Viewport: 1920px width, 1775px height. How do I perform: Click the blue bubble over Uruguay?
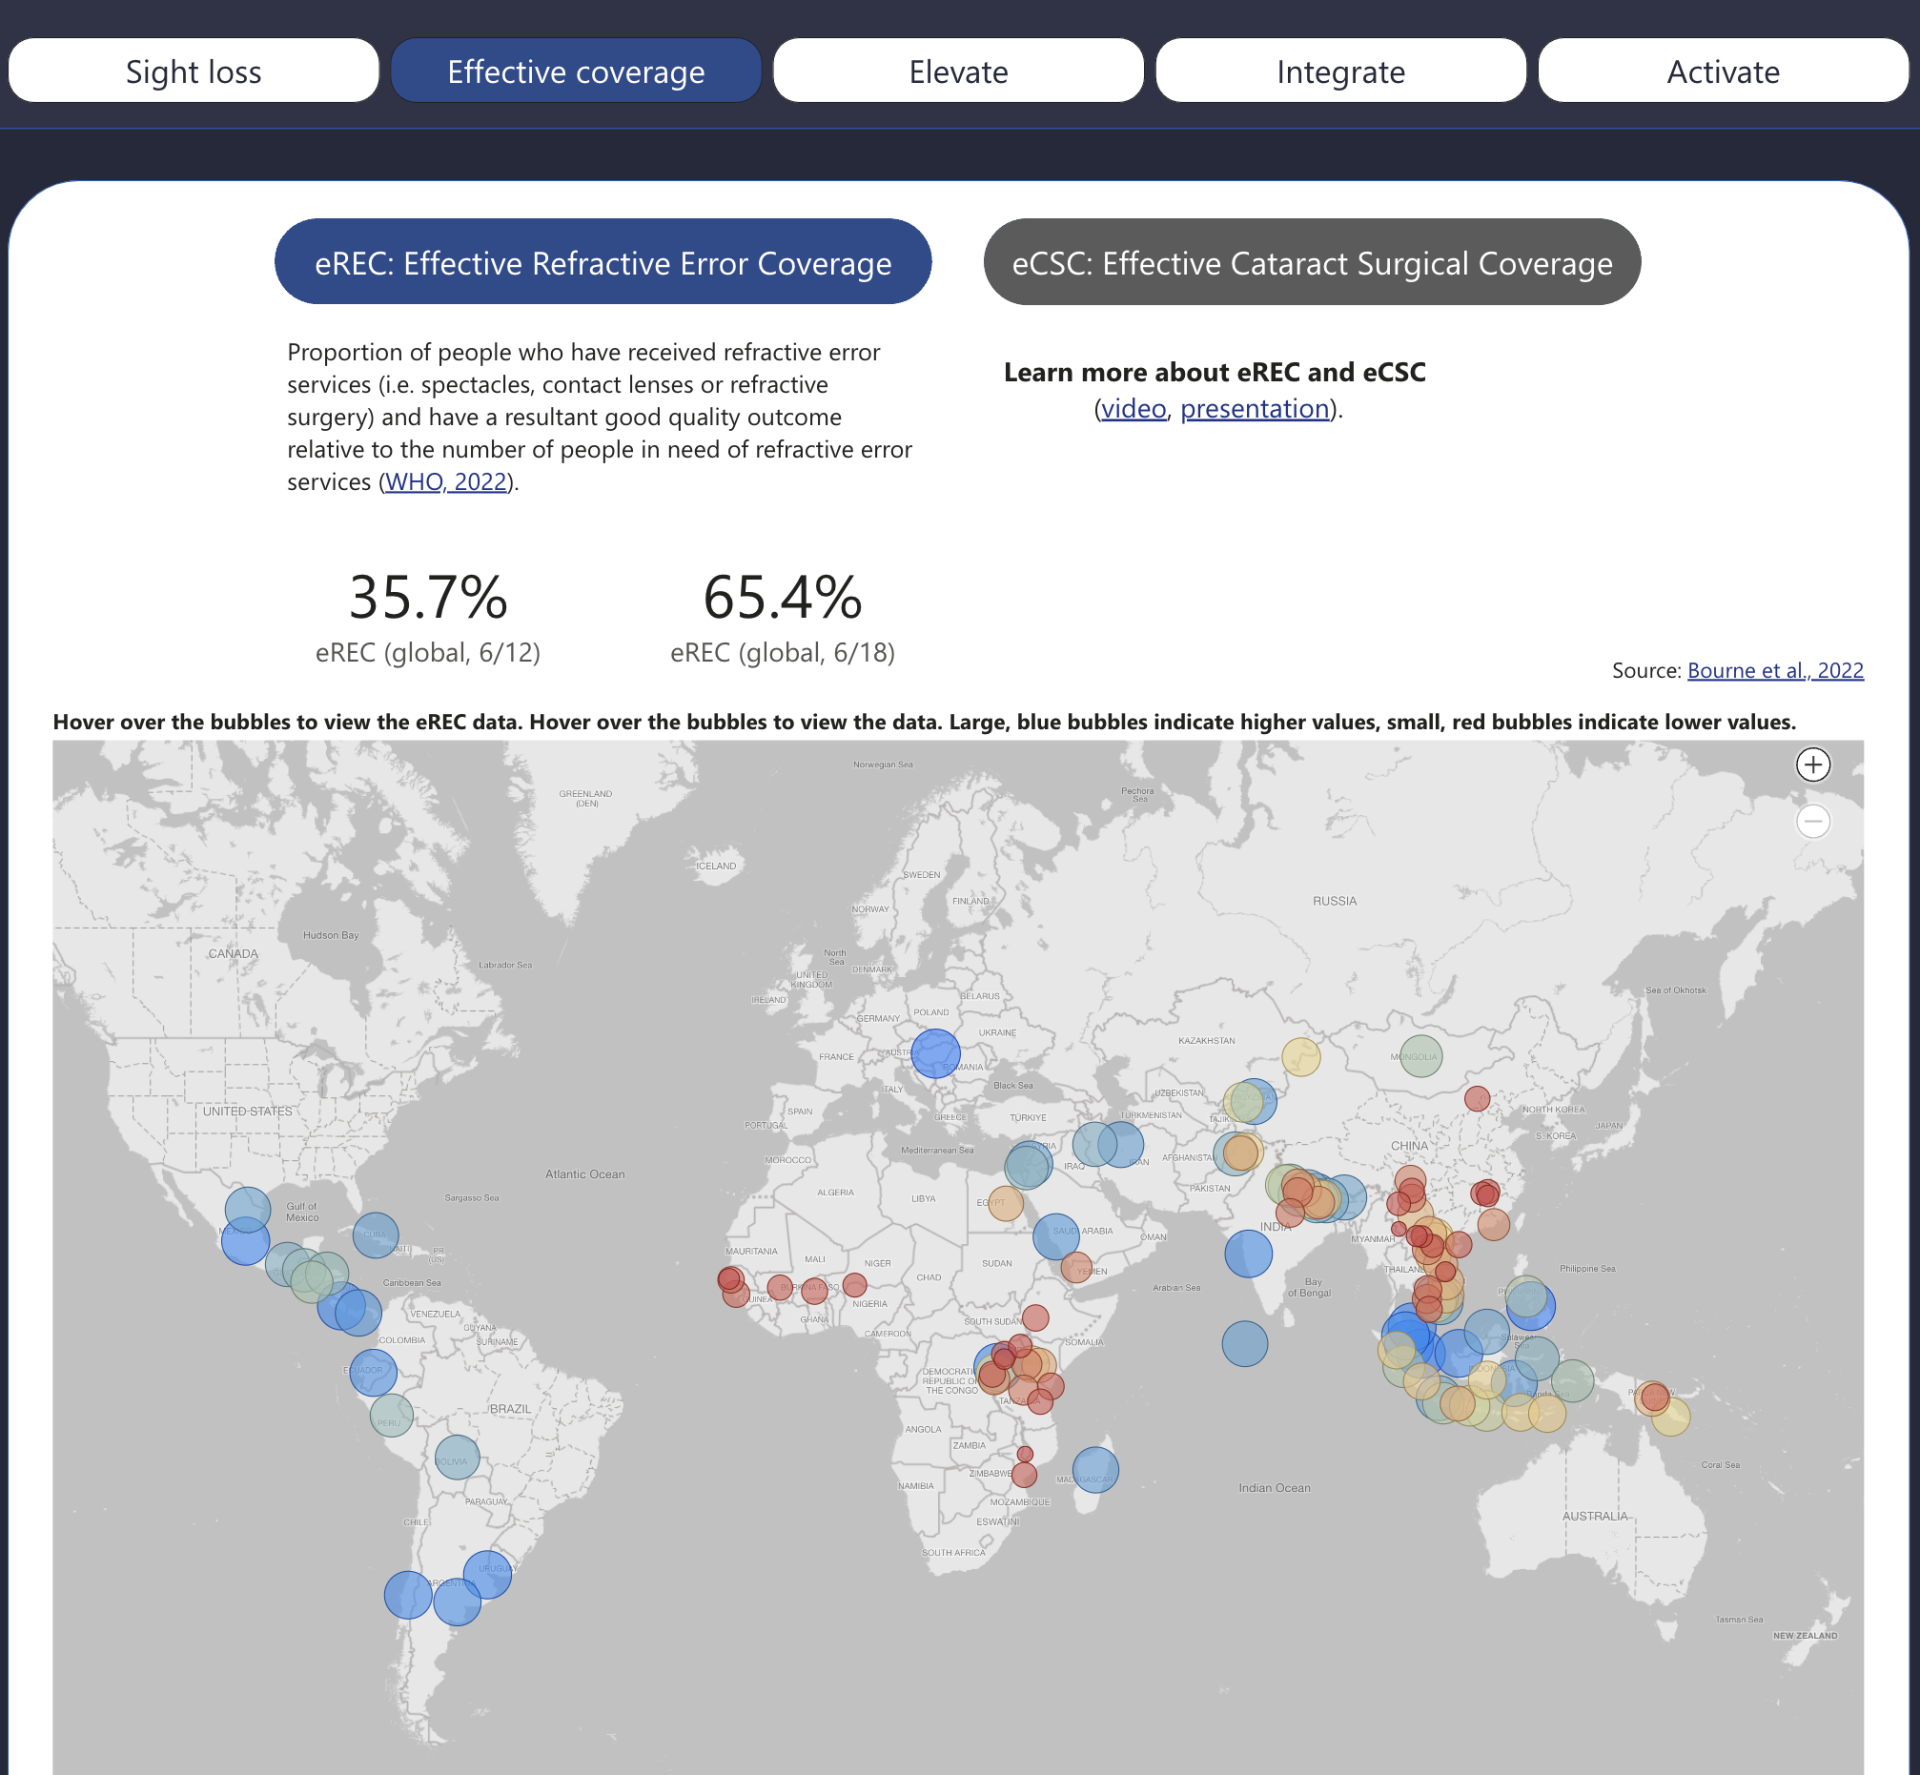[x=488, y=1574]
